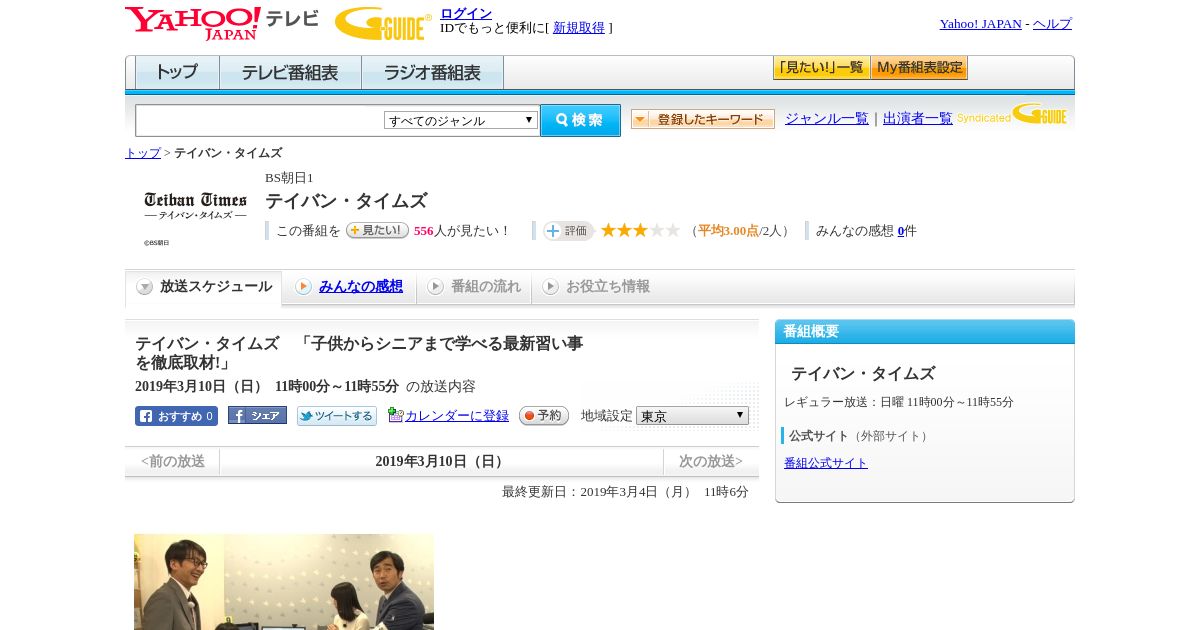1200x630 pixels.
Task: Focus the program search input field
Action: click(x=260, y=120)
